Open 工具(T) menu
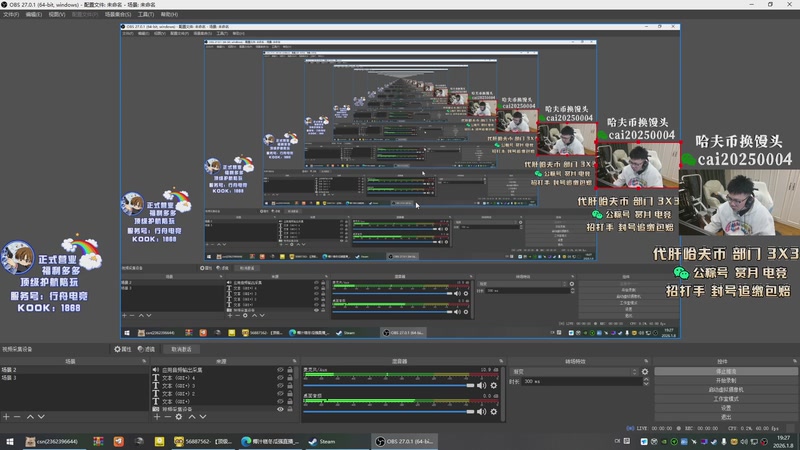 point(146,14)
